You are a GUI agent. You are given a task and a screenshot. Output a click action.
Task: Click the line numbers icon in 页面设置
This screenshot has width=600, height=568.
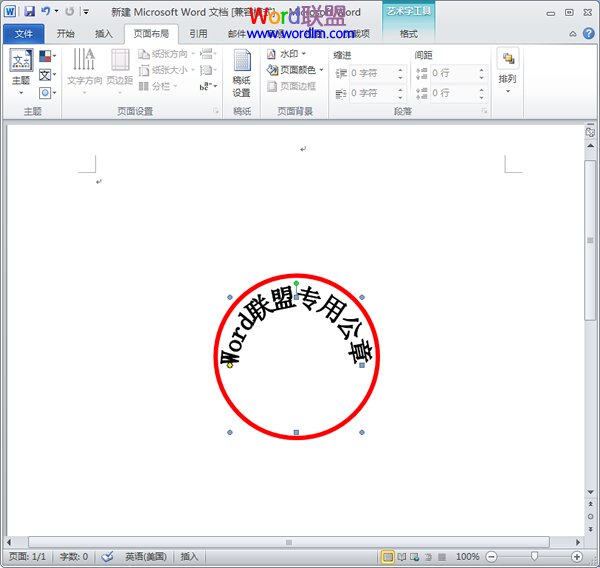tap(208, 70)
